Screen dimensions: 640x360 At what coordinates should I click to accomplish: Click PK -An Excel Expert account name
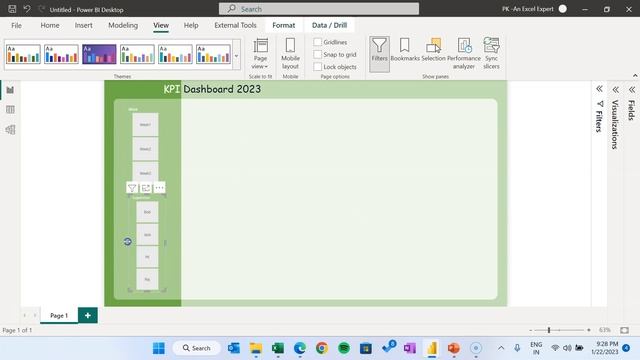tap(527, 9)
